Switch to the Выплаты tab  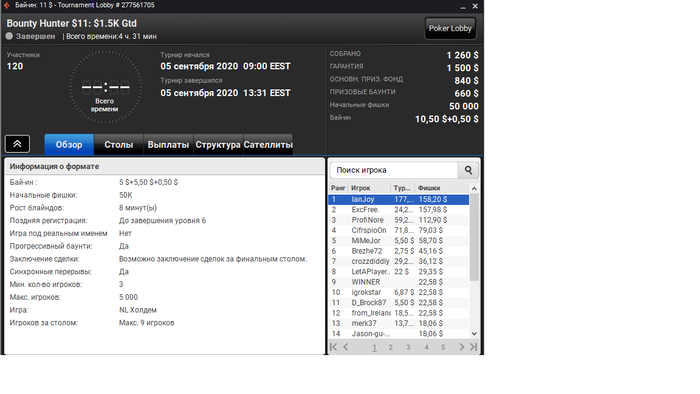pyautogui.click(x=168, y=145)
